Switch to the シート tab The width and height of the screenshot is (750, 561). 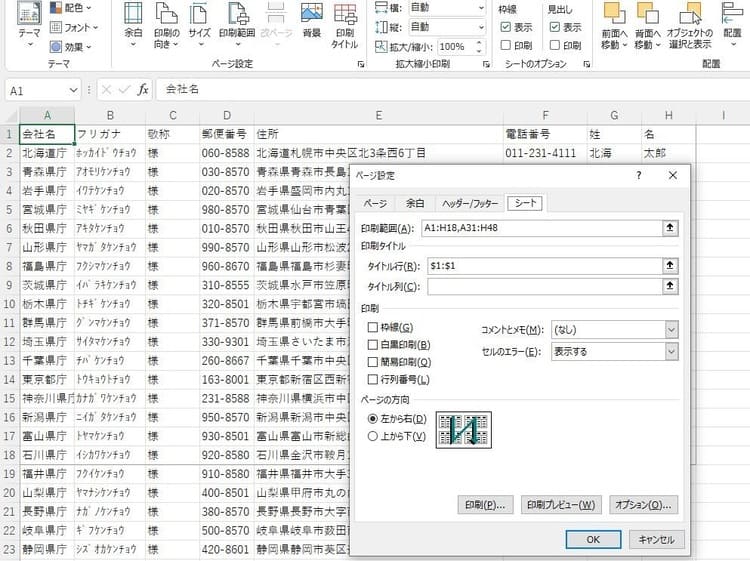pyautogui.click(x=525, y=203)
